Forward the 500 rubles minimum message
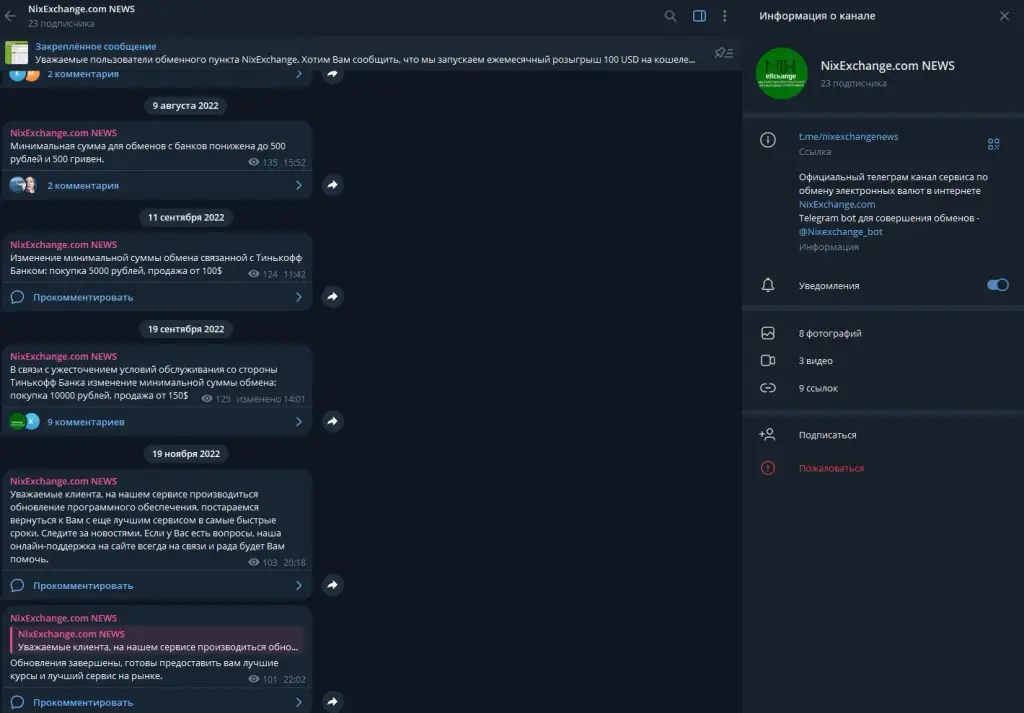 [x=332, y=185]
